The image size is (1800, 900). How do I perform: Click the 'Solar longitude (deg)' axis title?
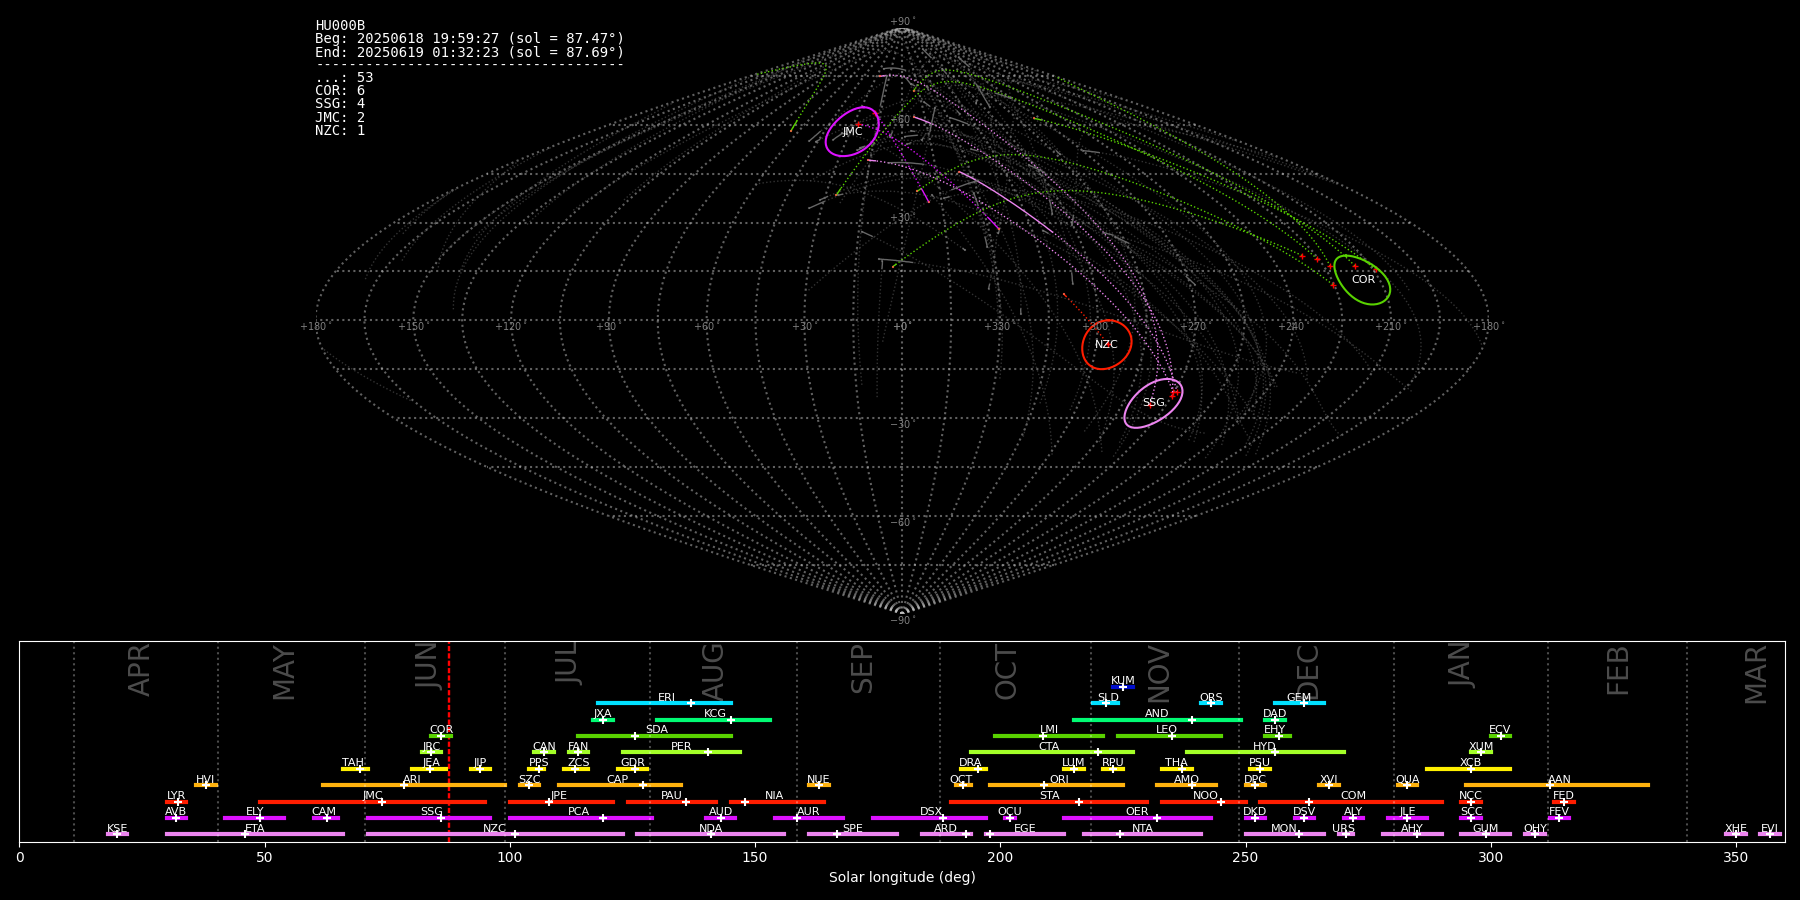[x=902, y=878]
